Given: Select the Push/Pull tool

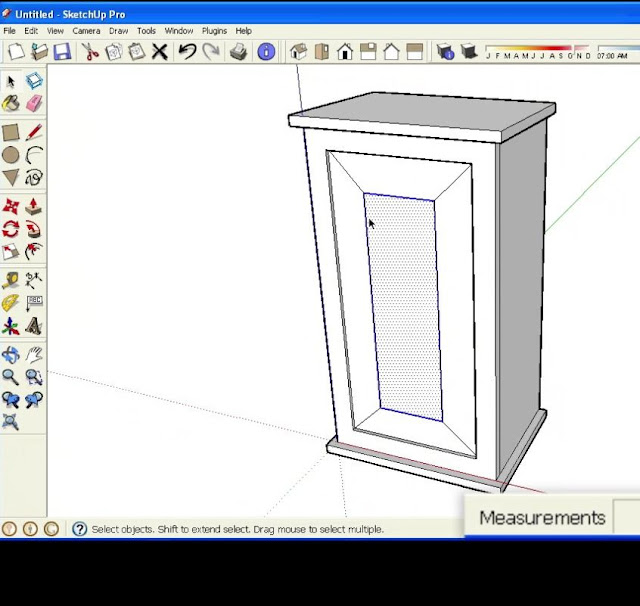Looking at the screenshot, I should (x=34, y=206).
